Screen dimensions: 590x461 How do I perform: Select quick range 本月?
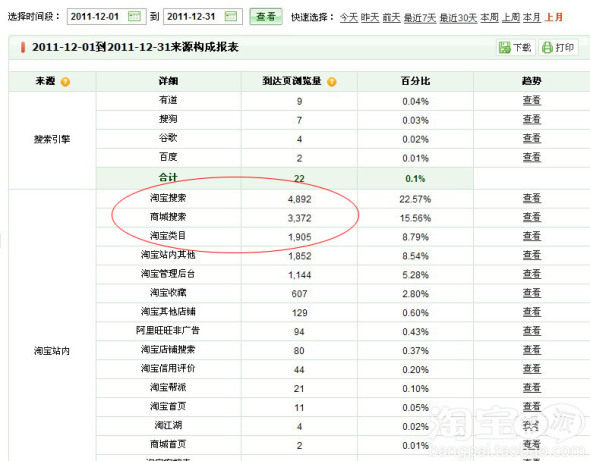(532, 17)
